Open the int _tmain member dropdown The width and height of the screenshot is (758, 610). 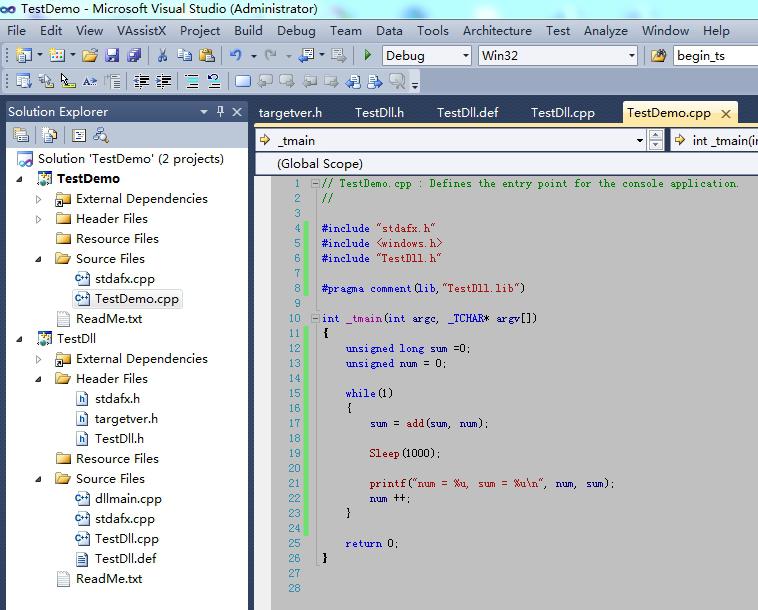tap(714, 141)
